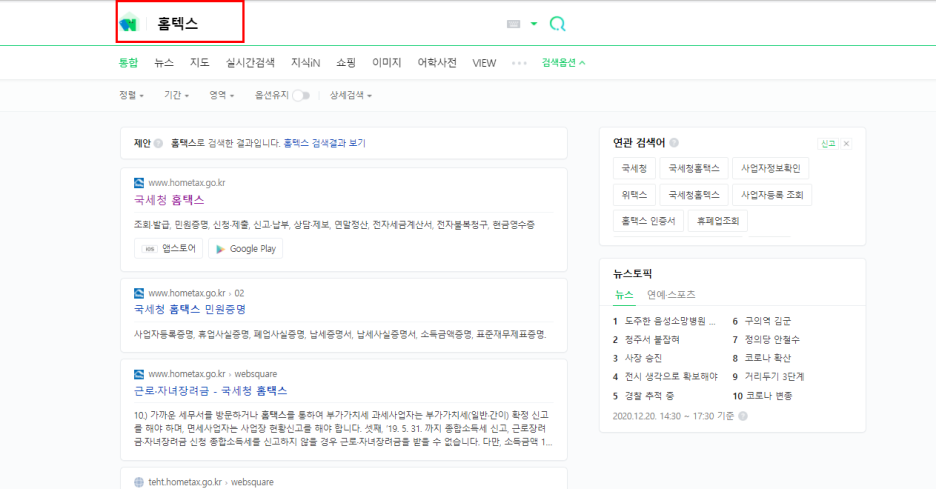The width and height of the screenshot is (936, 489).
Task: Click the teht.hometax.go.kr result URL
Action: [185, 482]
